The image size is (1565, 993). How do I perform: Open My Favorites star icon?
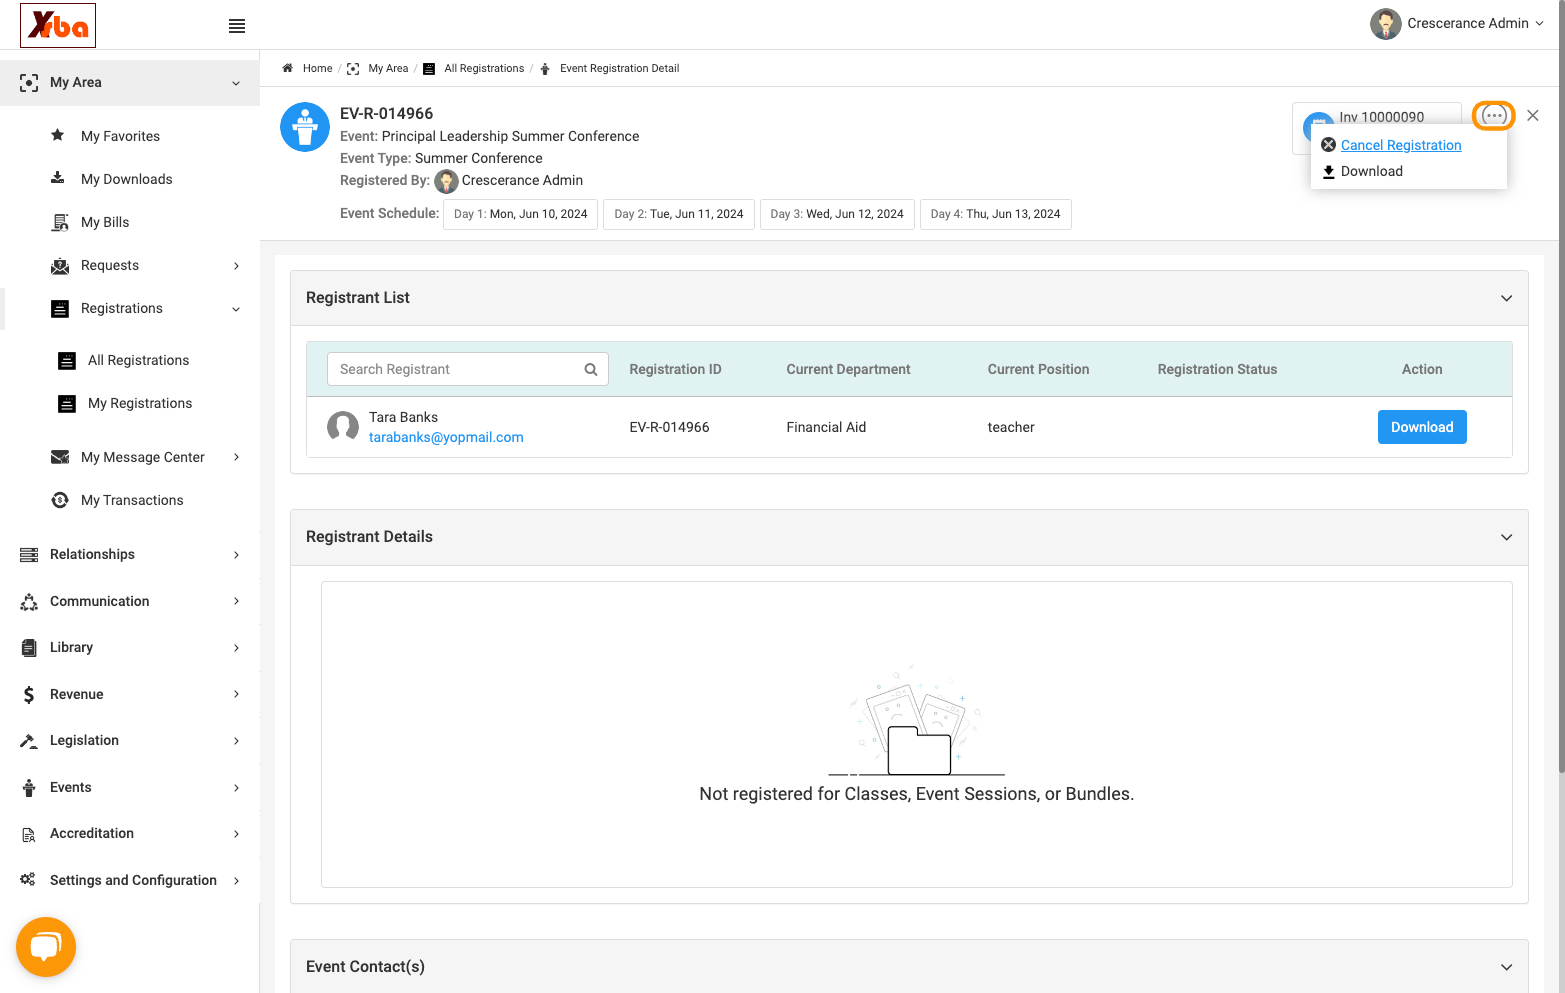tap(58, 135)
